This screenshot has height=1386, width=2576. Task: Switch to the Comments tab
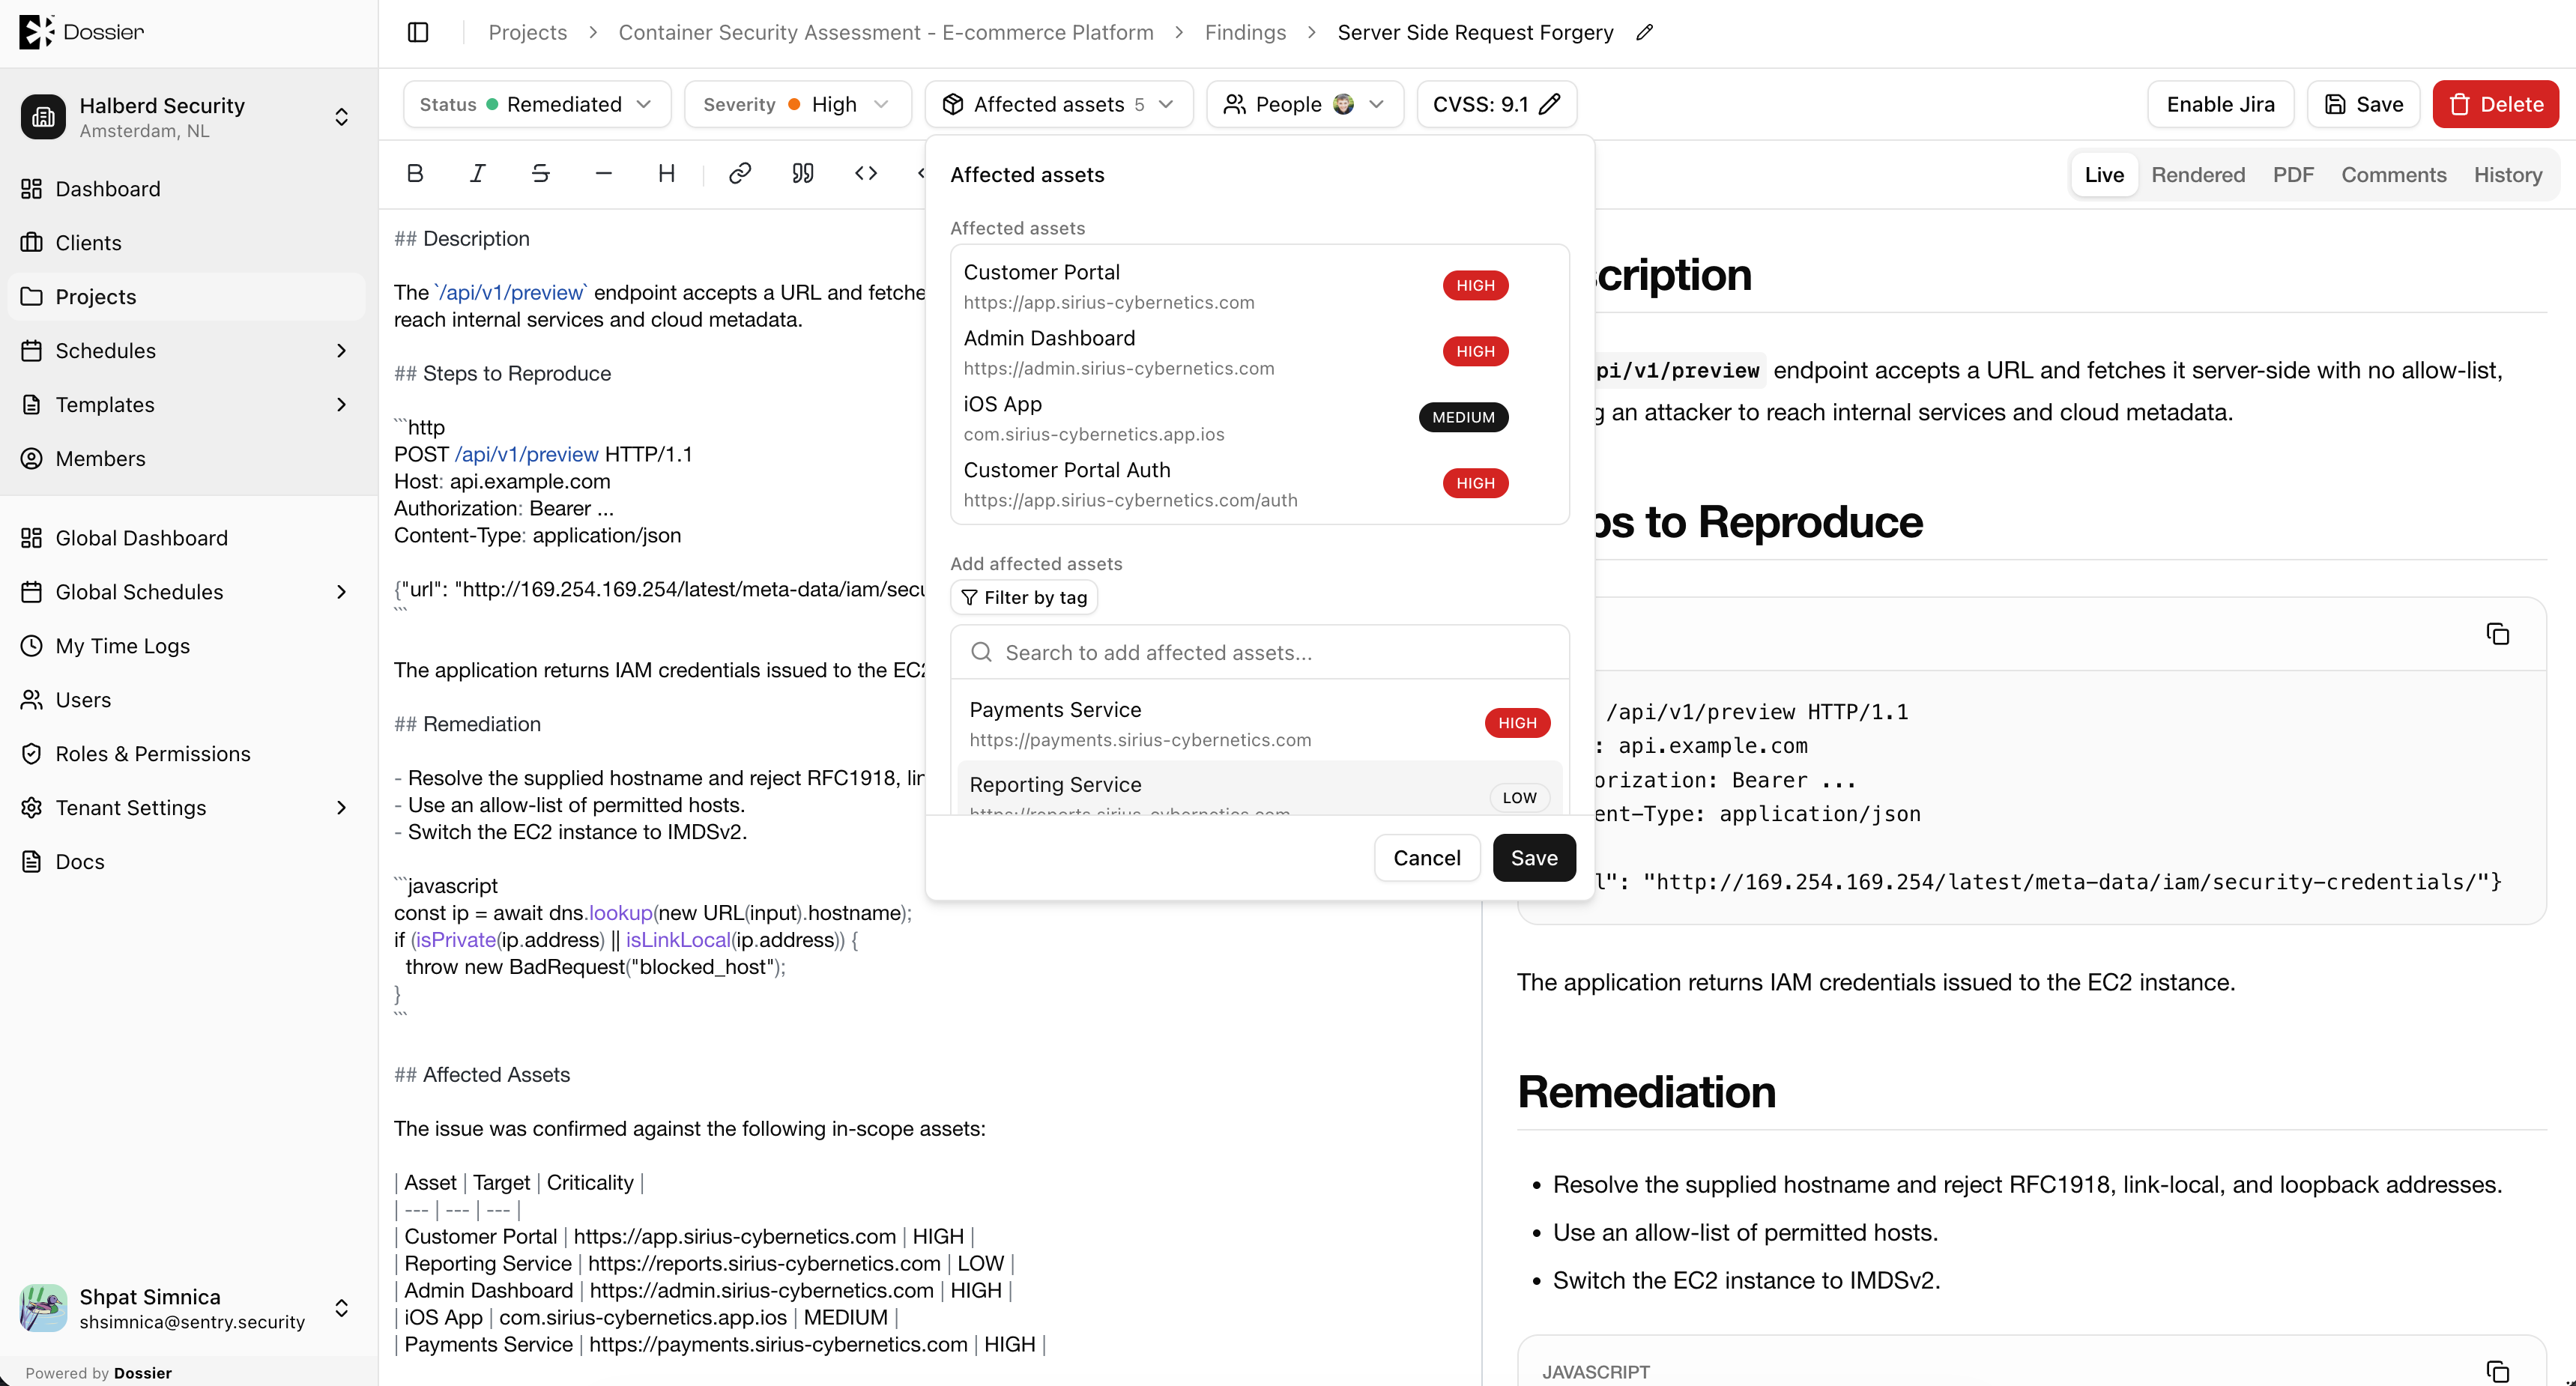tap(2393, 175)
